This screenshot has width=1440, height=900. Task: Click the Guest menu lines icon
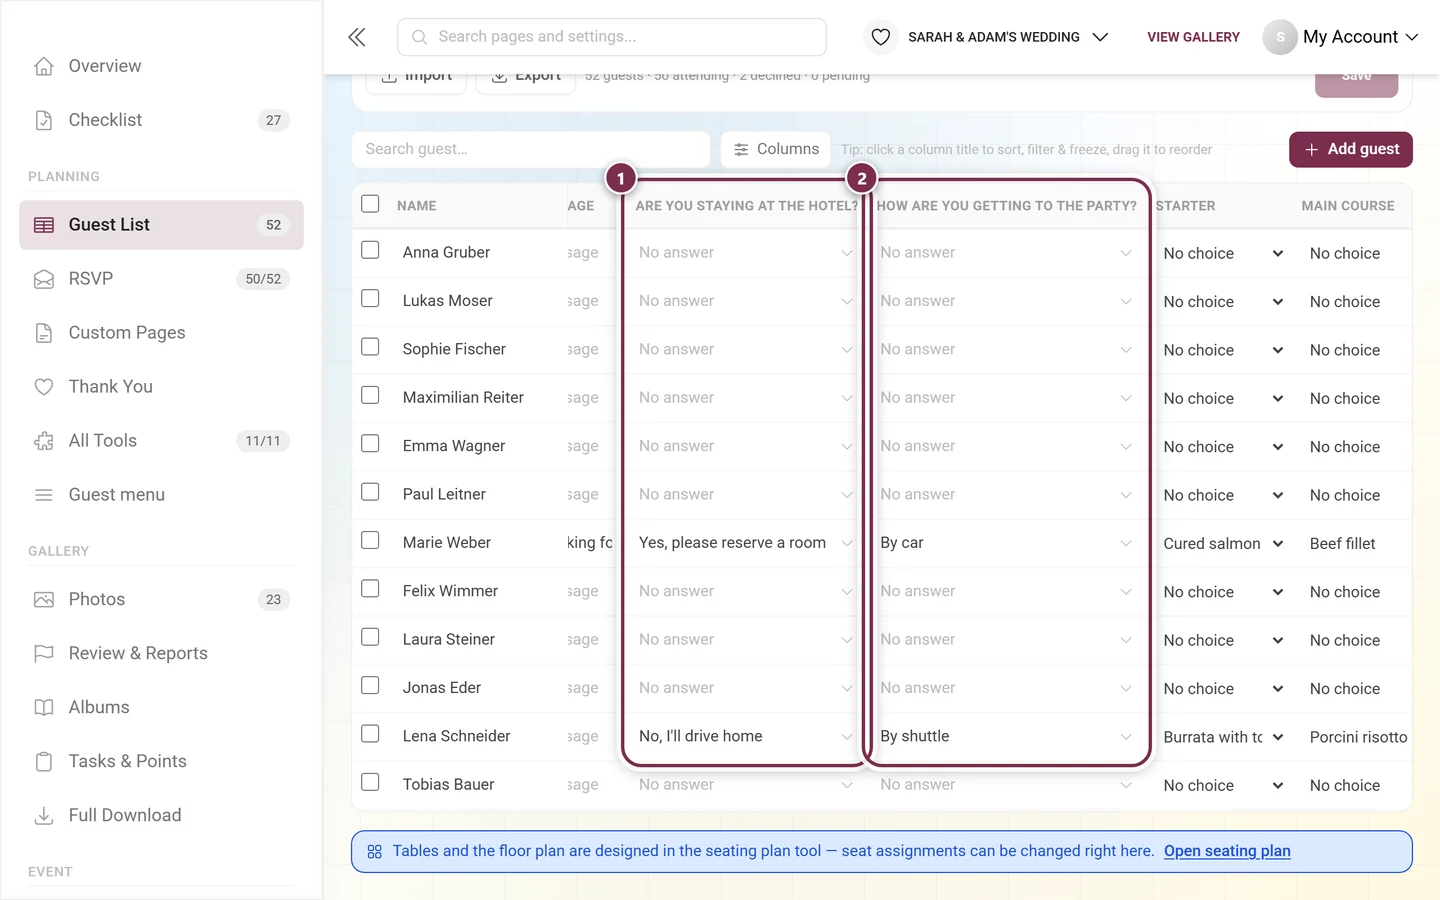pyautogui.click(x=44, y=495)
